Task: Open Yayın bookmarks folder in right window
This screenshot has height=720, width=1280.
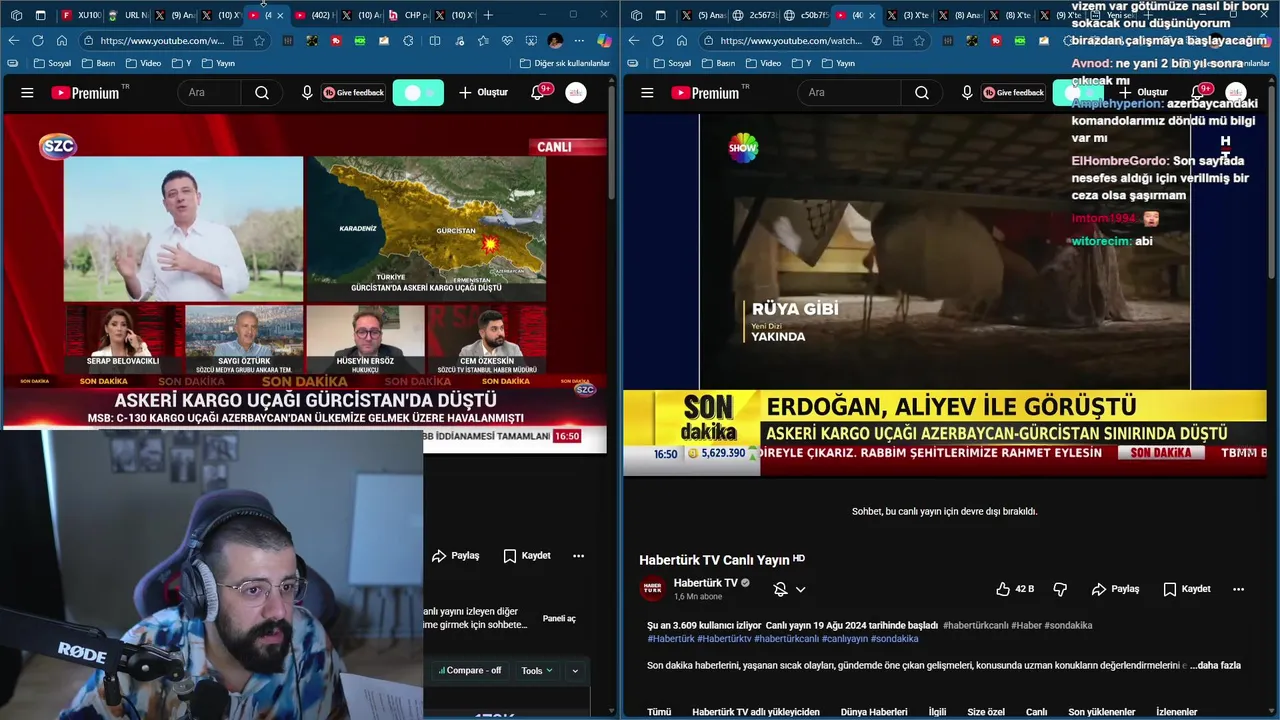Action: click(x=838, y=63)
